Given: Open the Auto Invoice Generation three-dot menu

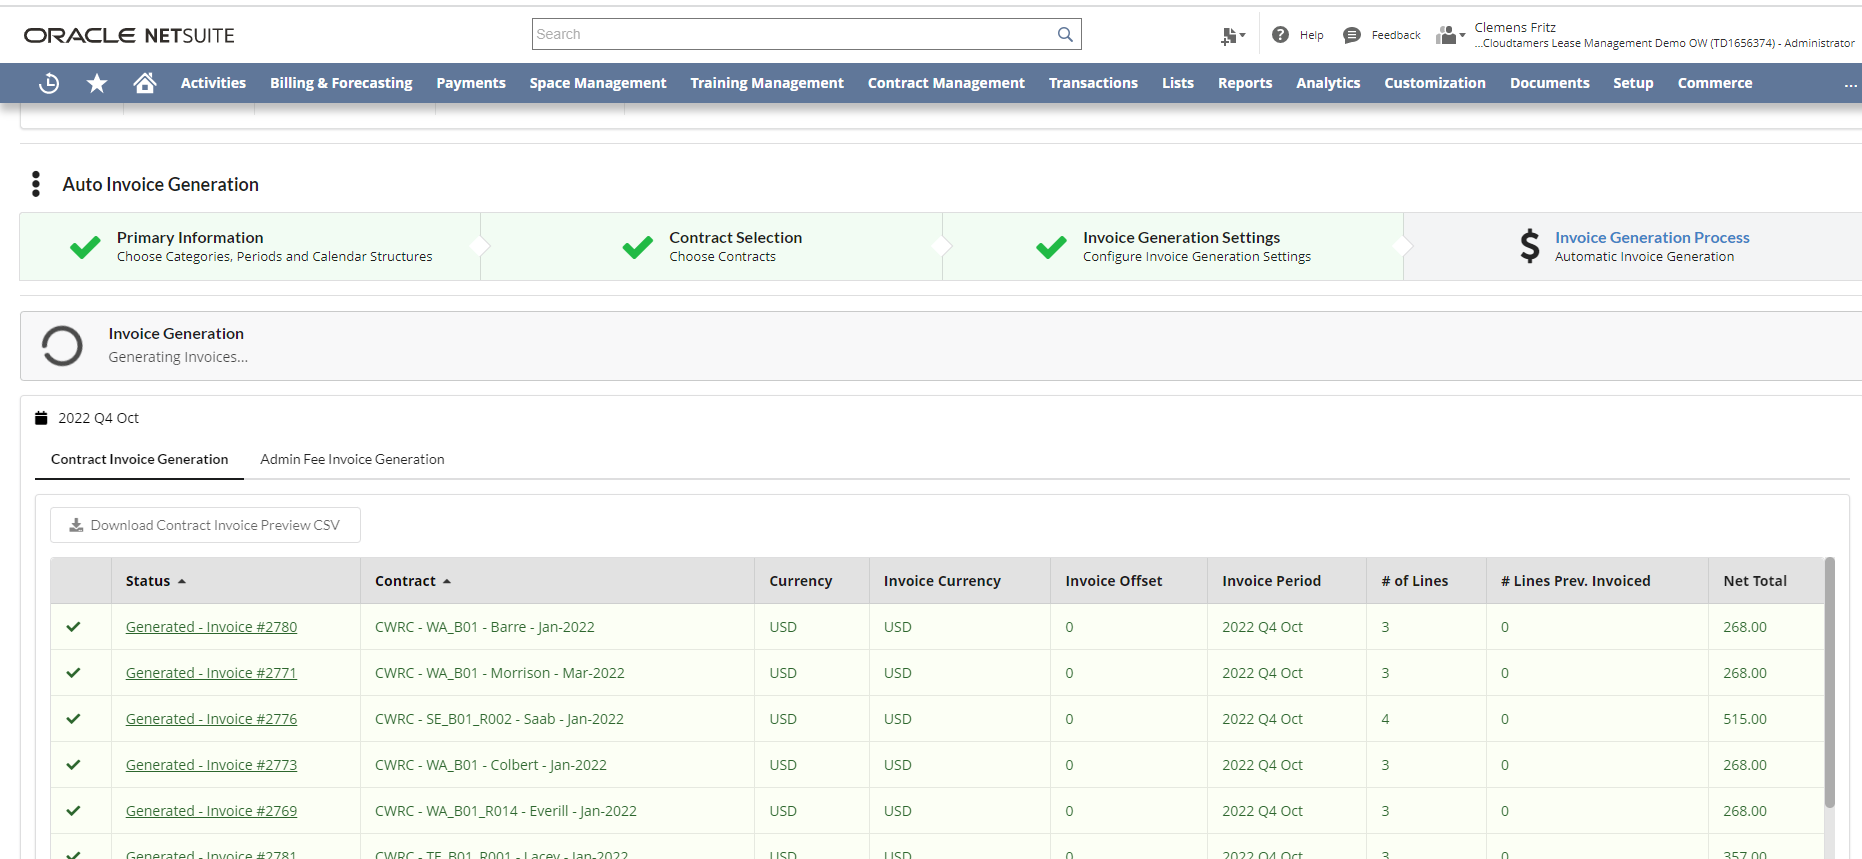Looking at the screenshot, I should point(36,184).
